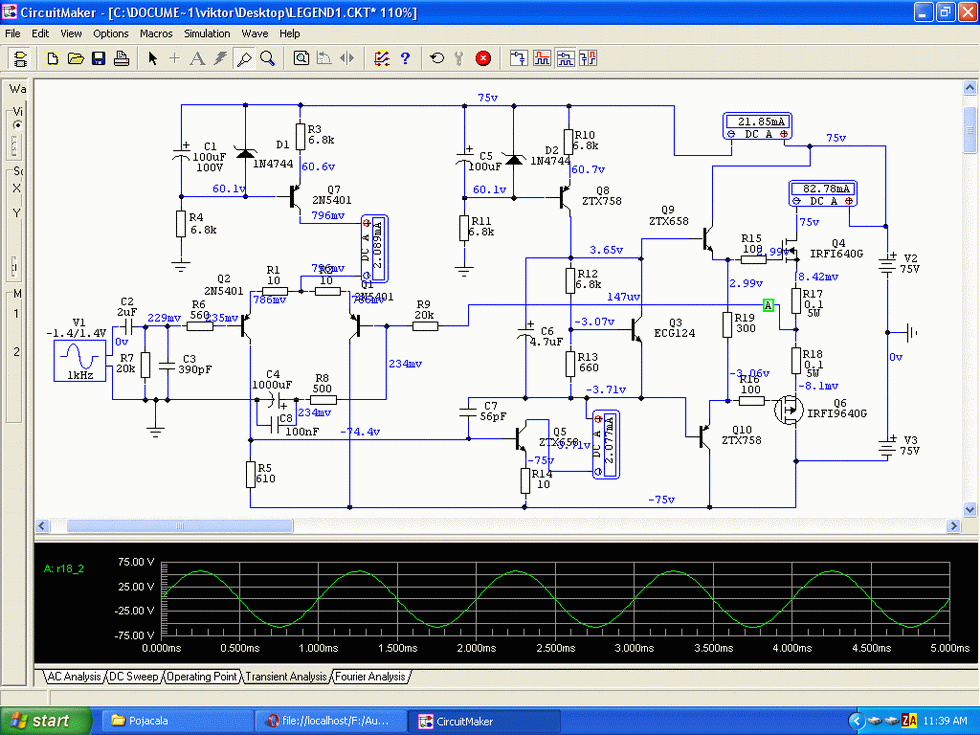Toggle the side panel toolbar icon
The width and height of the screenshot is (980, 735).
(x=20, y=59)
